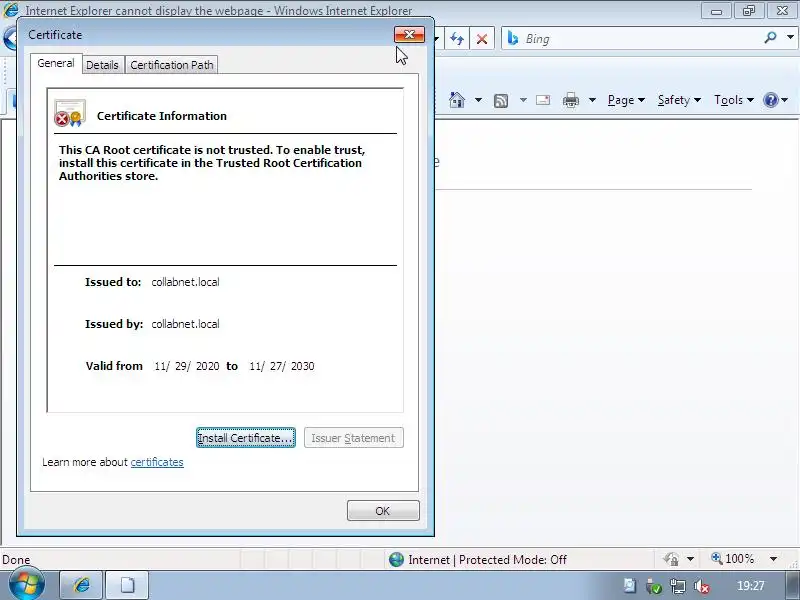800x600 pixels.
Task: Click the Help question mark icon
Action: (x=770, y=100)
